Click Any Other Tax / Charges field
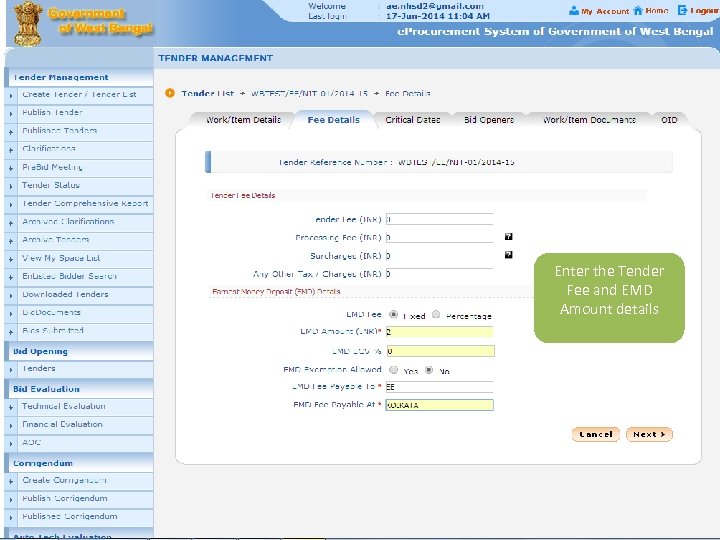The width and height of the screenshot is (720, 540). 439,274
